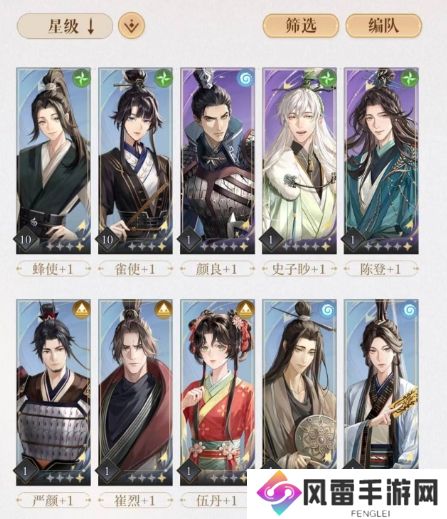
Task: Select the 蜂使 character card
Action: tap(53, 161)
